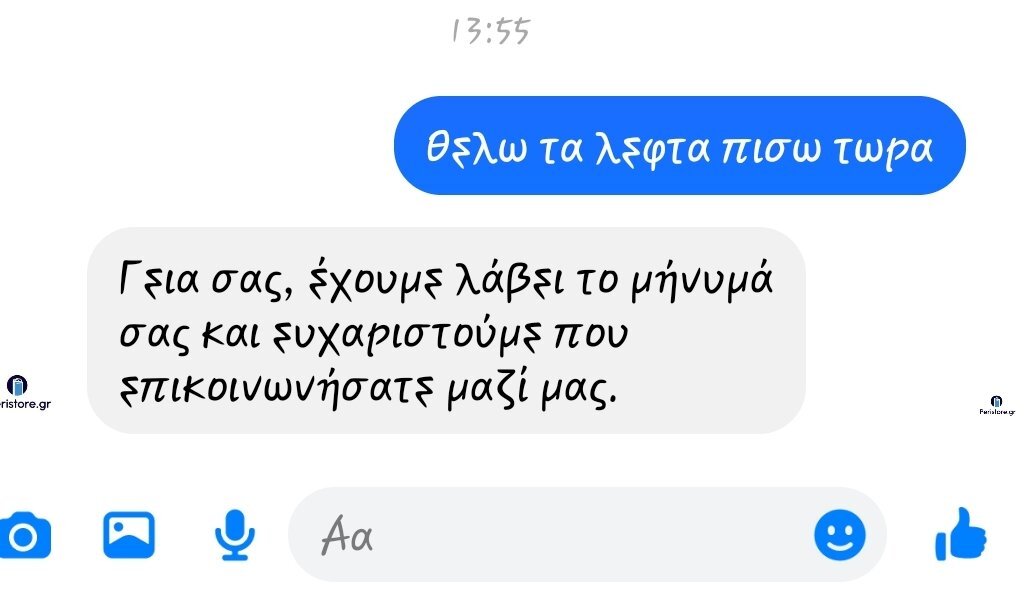
Task: Tap the microphone voice message icon
Action: [235, 535]
